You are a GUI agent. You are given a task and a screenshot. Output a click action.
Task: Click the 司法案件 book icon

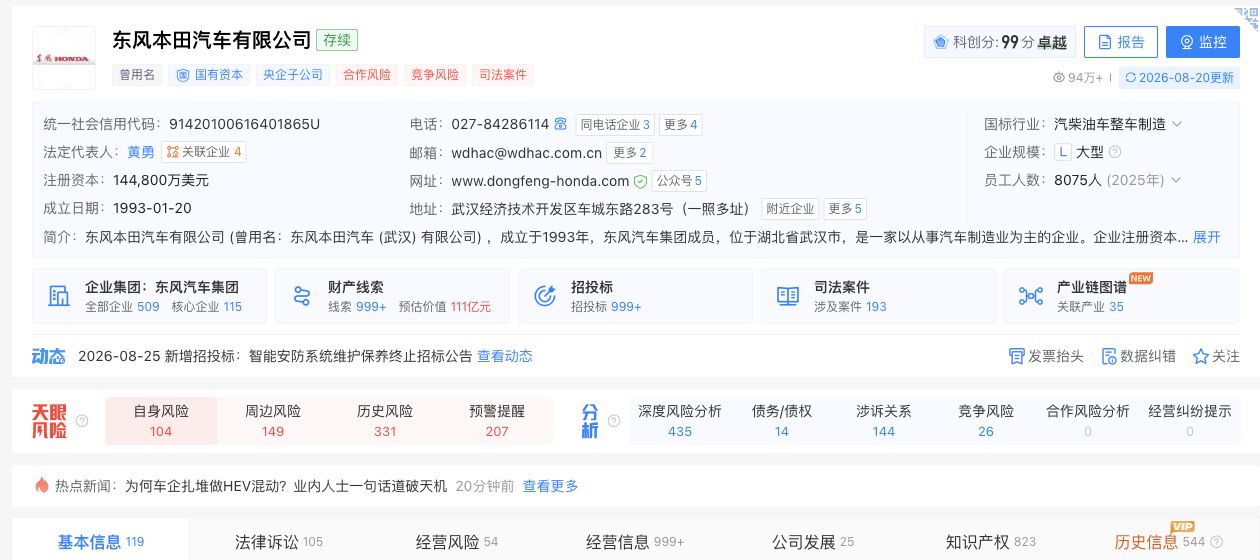point(788,296)
